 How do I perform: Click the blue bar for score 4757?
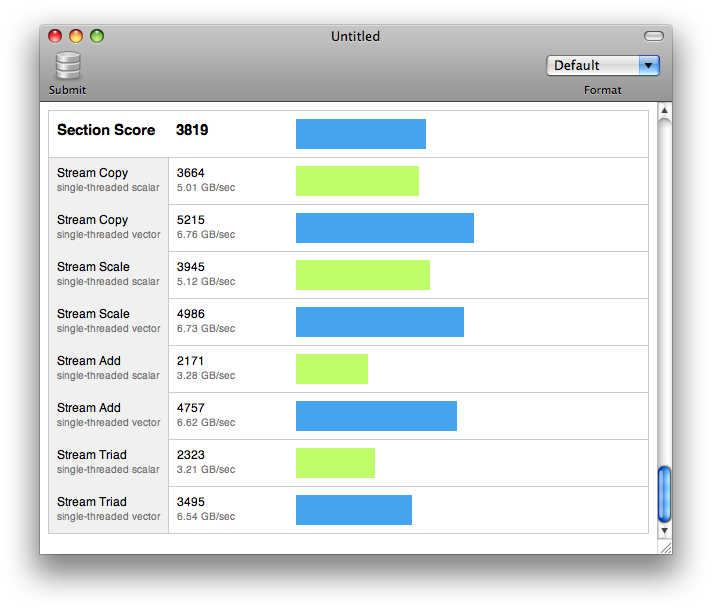[x=376, y=416]
